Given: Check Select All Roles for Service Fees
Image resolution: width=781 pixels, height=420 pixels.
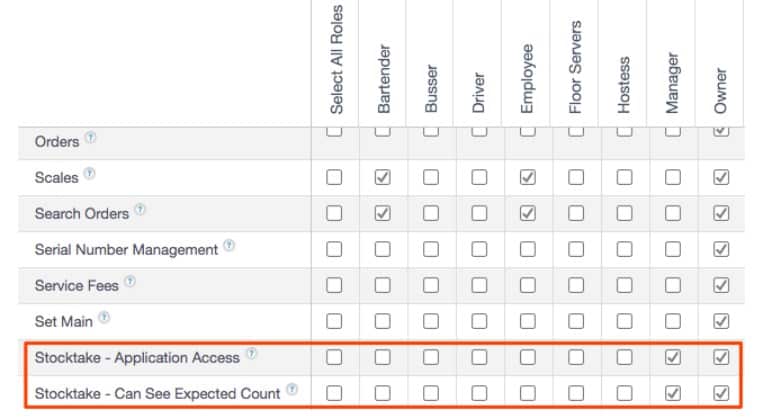Looking at the screenshot, I should (x=334, y=285).
